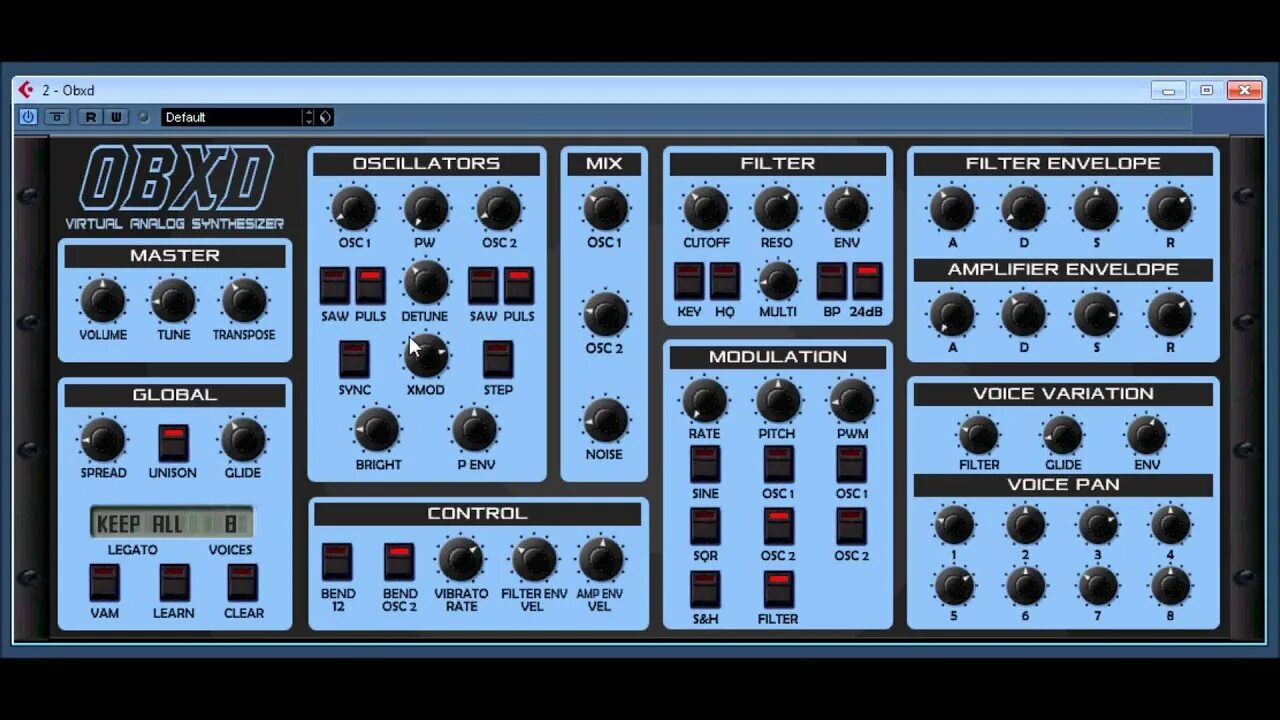
Task: Click the Filter Envelope A (attack) knob
Action: pyautogui.click(x=952, y=209)
